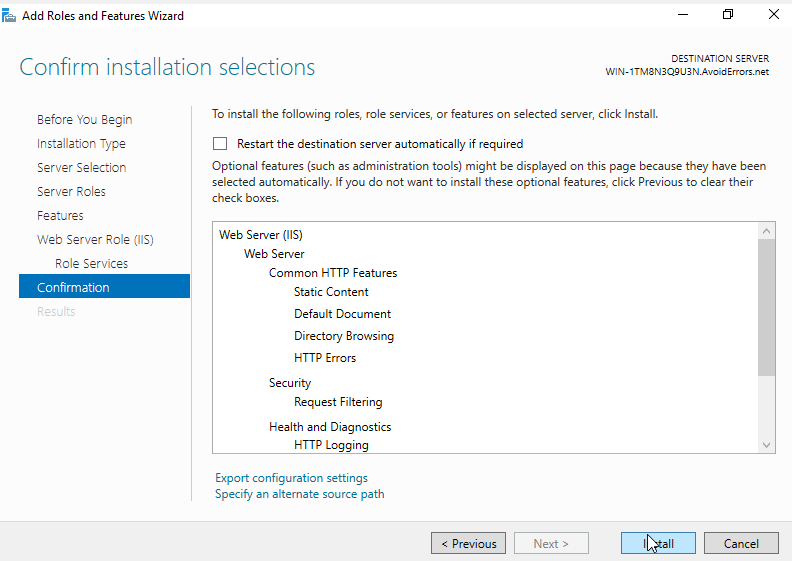Go to Role Services step
This screenshot has height=561, width=792.
point(91,264)
